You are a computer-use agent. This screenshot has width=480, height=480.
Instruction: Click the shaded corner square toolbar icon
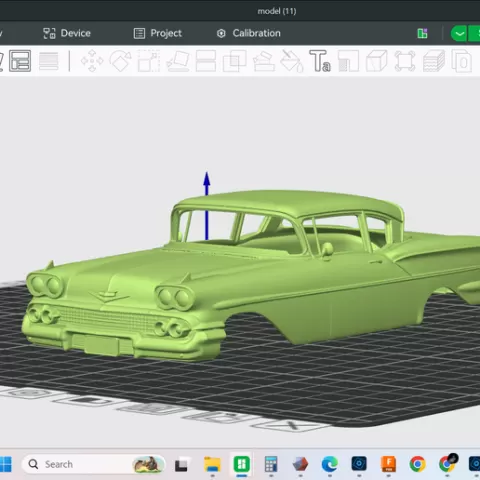tap(348, 61)
